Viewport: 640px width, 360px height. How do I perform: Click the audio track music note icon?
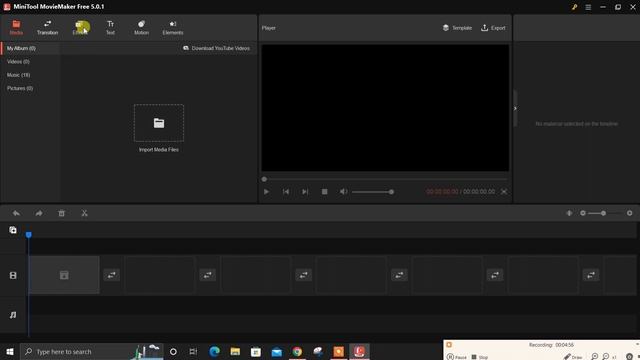pos(13,315)
